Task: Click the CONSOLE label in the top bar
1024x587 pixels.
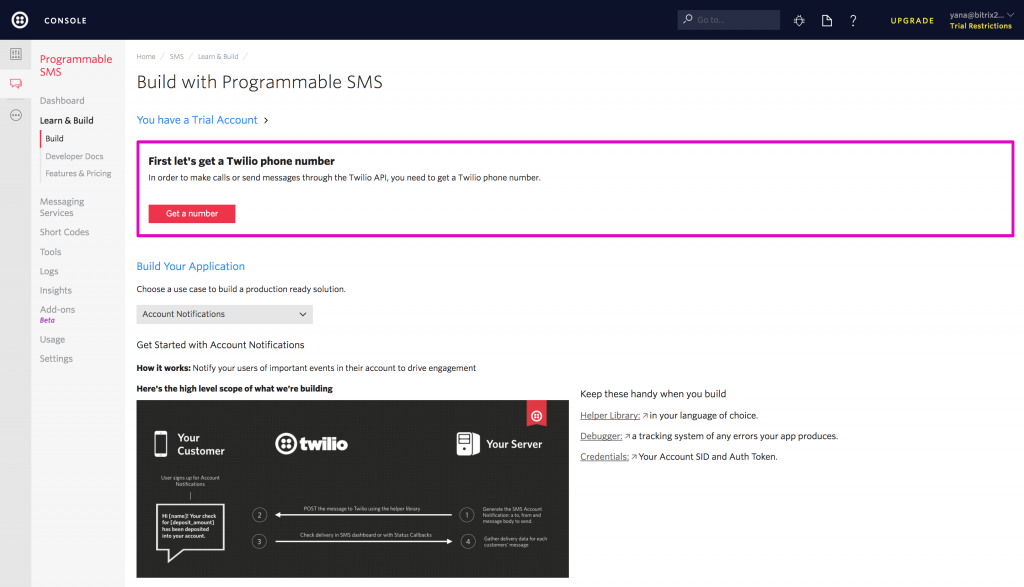Action: [65, 21]
